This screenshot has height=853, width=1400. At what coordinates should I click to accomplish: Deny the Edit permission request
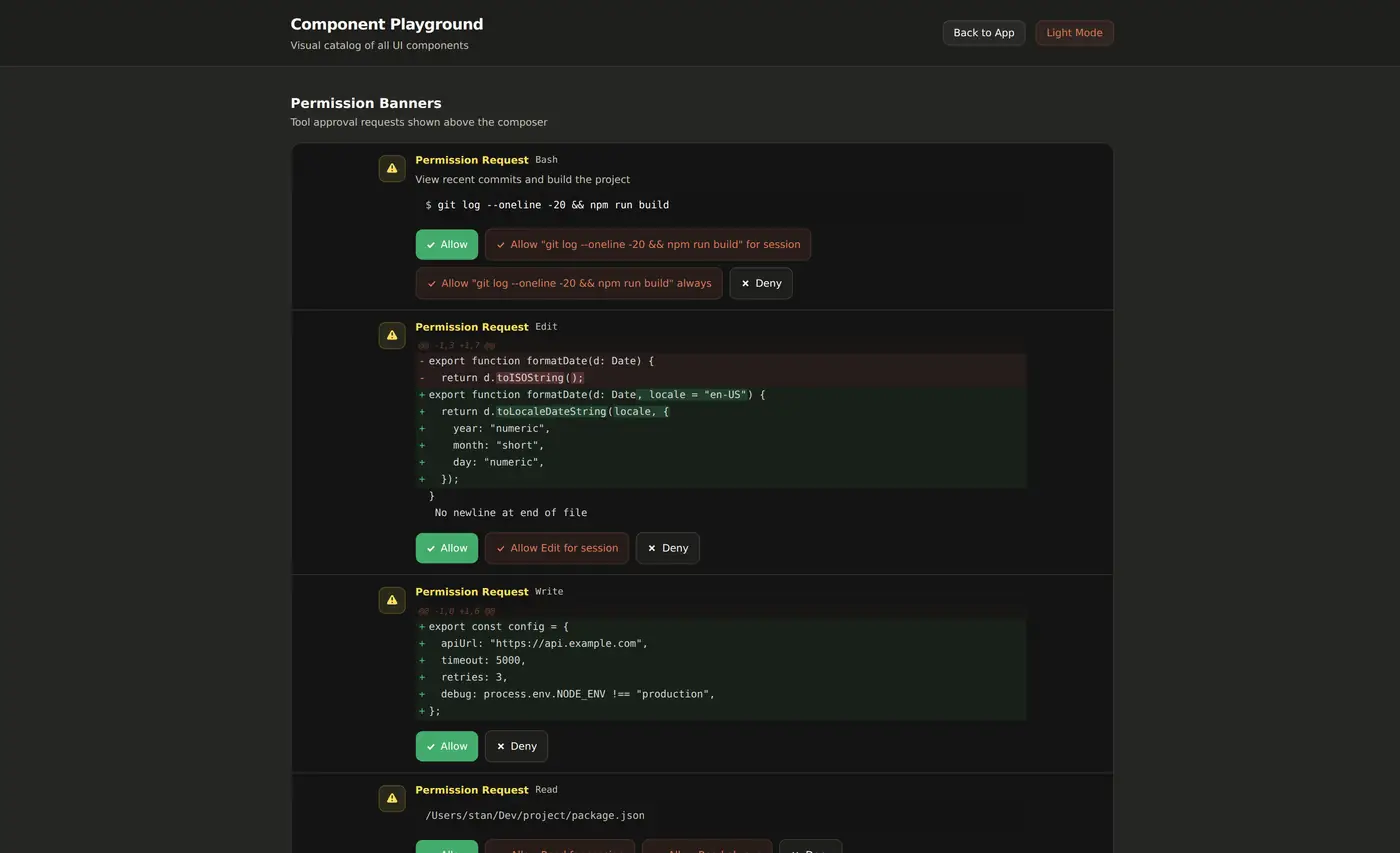668,548
